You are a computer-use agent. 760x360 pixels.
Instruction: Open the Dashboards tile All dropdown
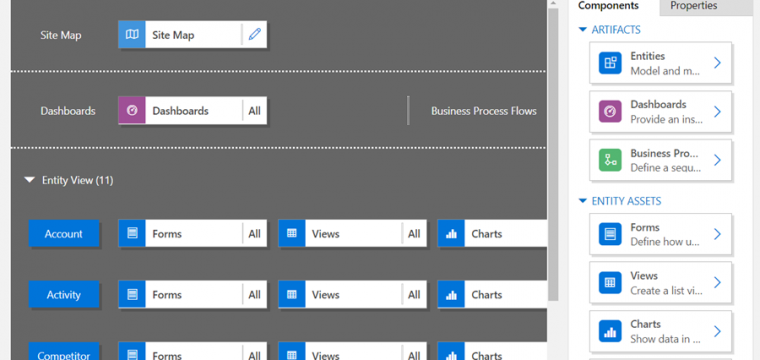tap(254, 110)
